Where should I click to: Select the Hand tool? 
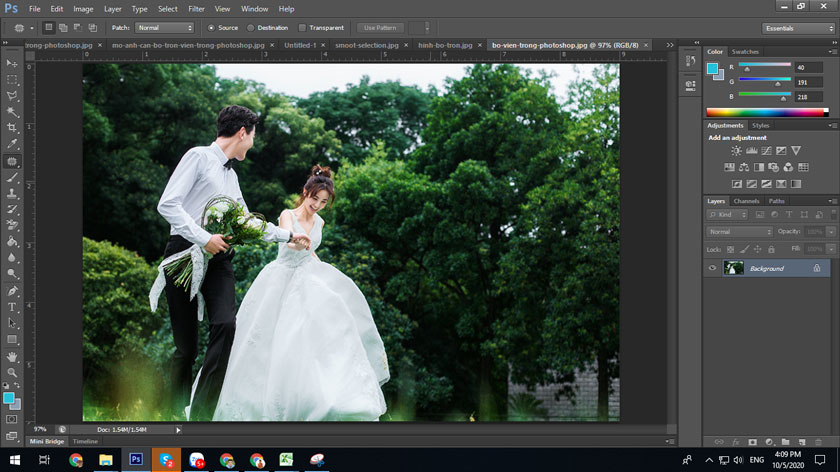tap(12, 356)
